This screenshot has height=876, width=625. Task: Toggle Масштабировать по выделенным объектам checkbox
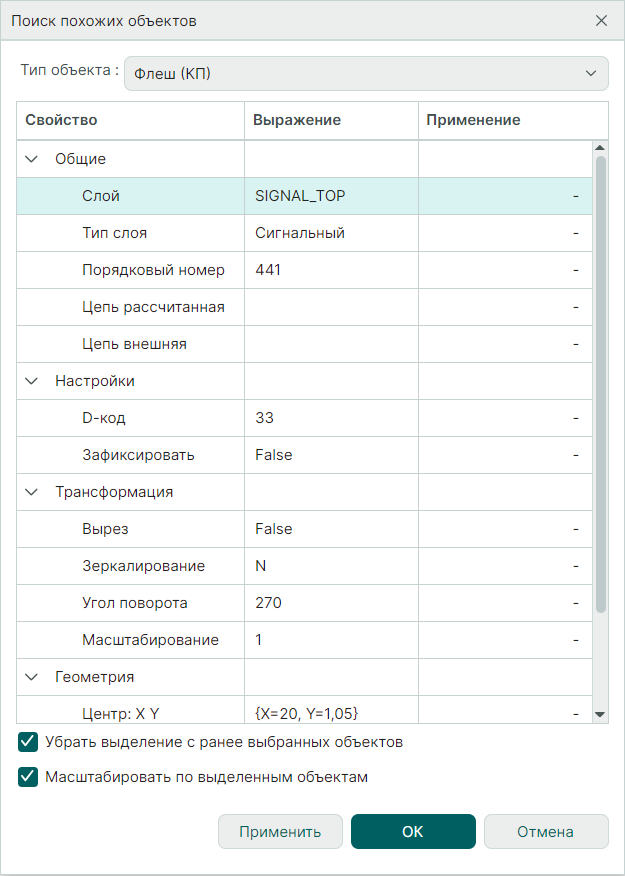point(28,777)
